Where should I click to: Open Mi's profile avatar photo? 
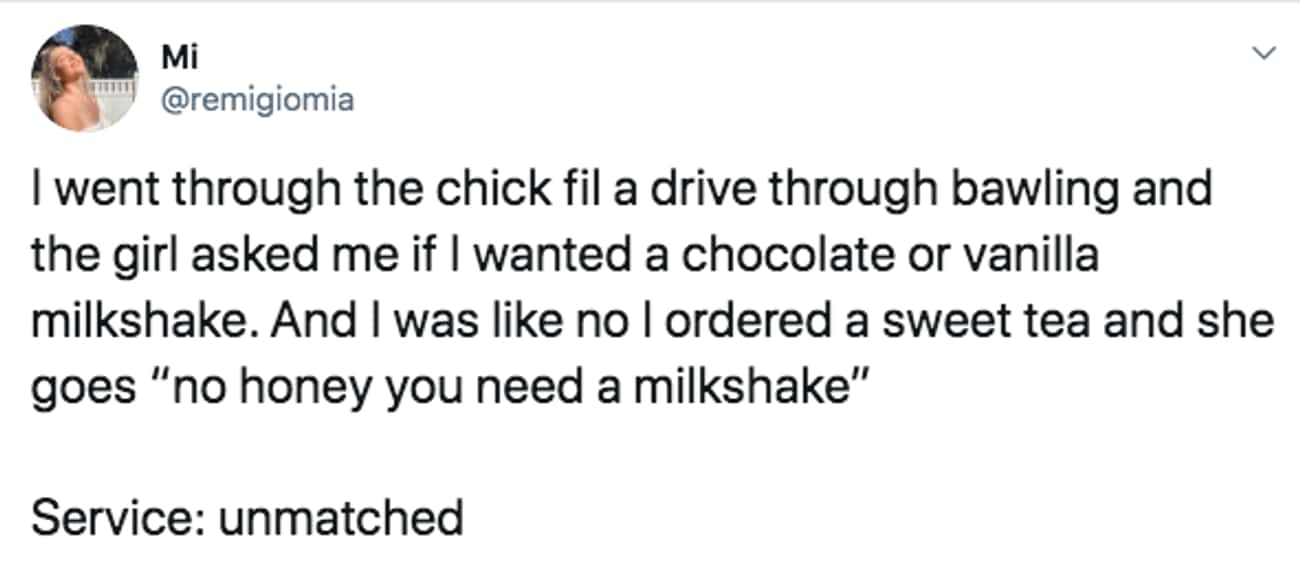pyautogui.click(x=85, y=78)
